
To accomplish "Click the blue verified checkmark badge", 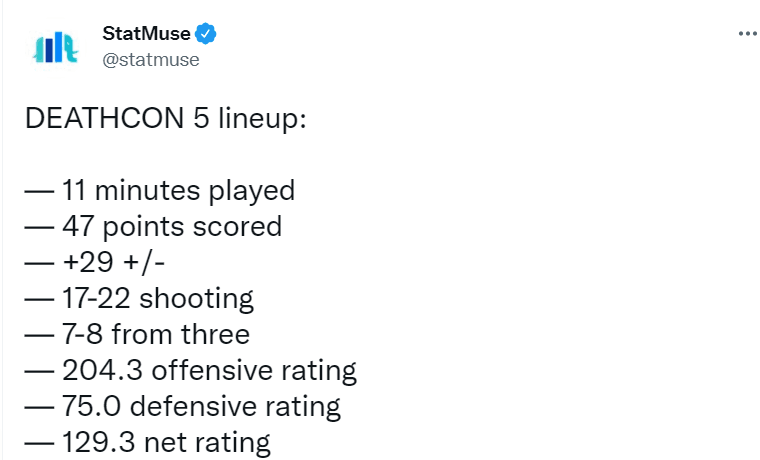I will coord(206,33).
